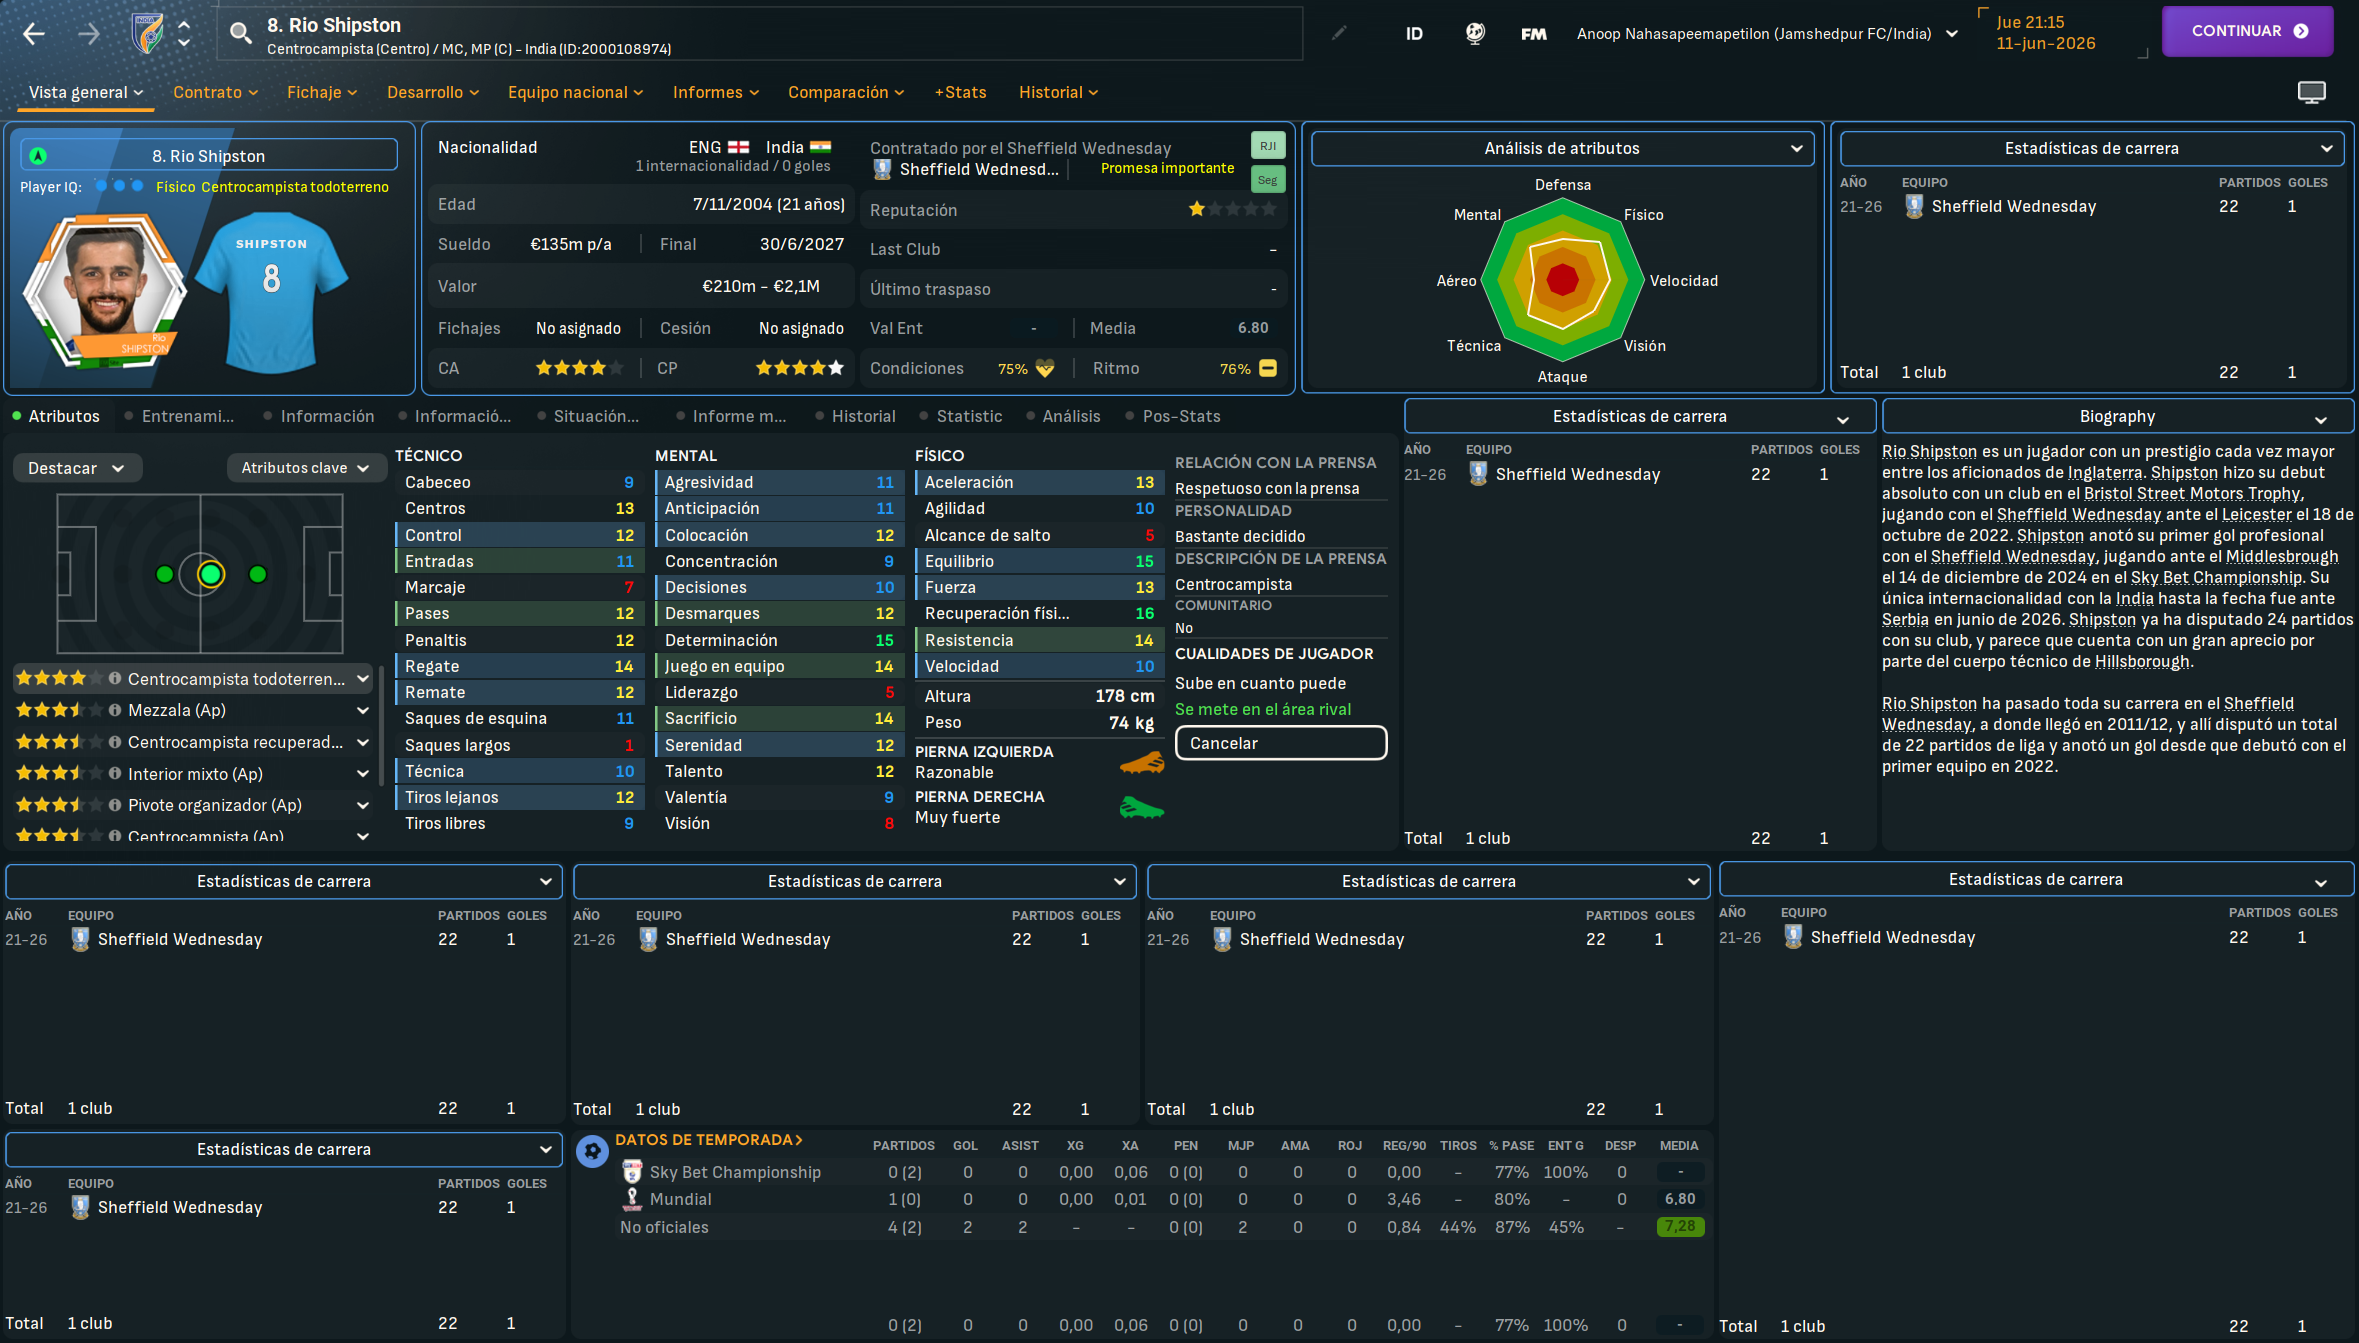Open the Atributos clave dropdown
Viewport: 2359px width, 1343px height.
tap(305, 468)
